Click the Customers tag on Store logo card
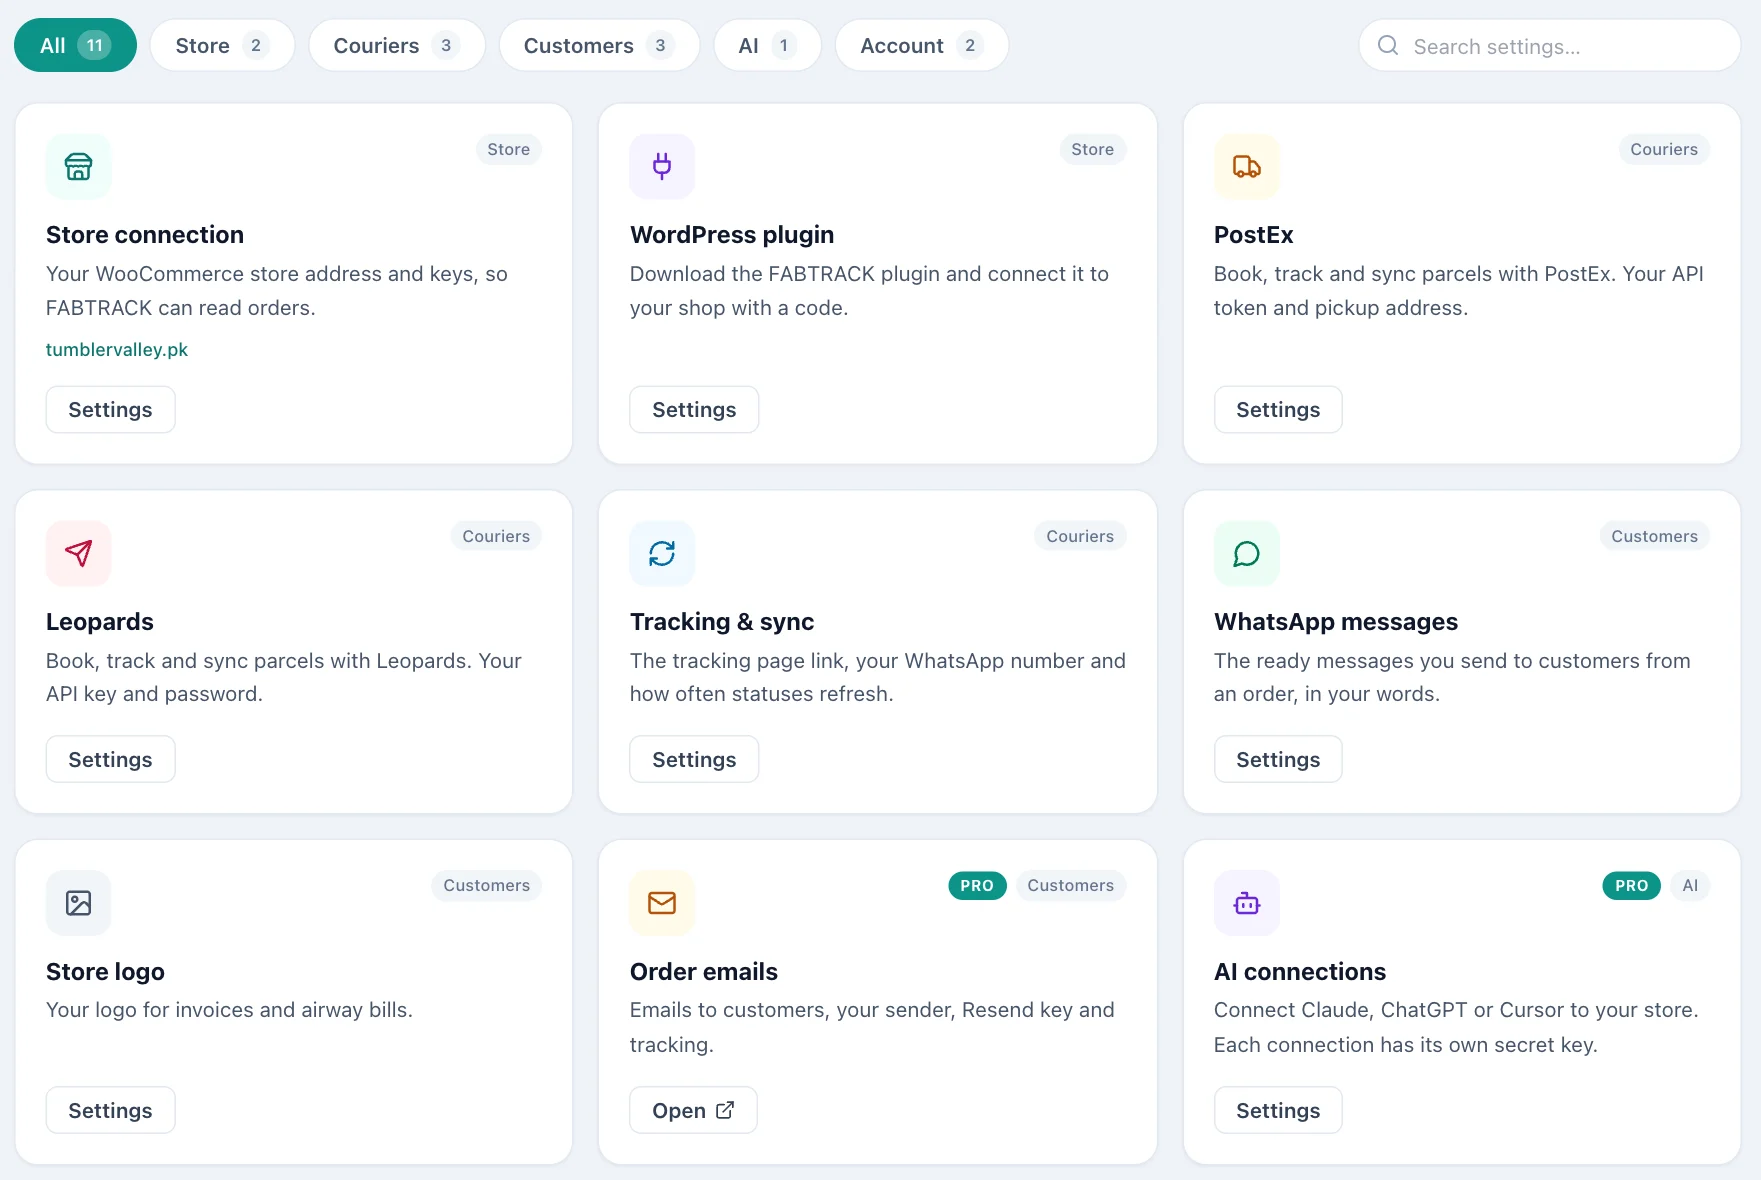This screenshot has width=1761, height=1180. click(x=486, y=886)
